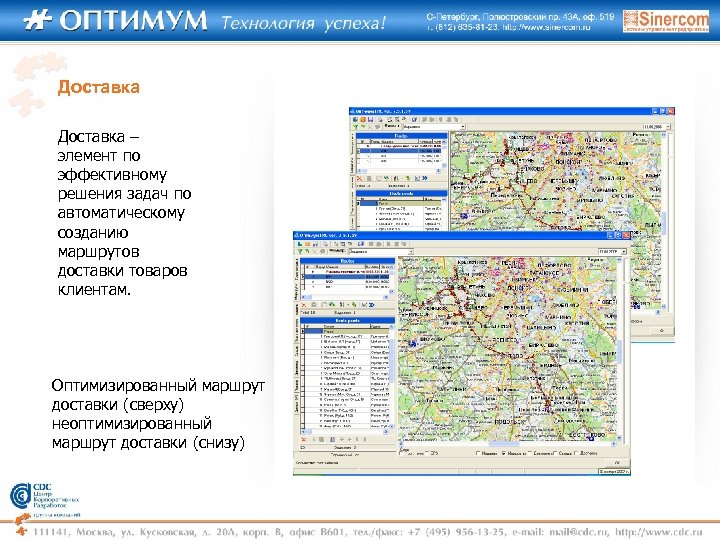Click the save floppy icon in front window toolbar
The height and width of the screenshot is (540, 720).
point(315,244)
